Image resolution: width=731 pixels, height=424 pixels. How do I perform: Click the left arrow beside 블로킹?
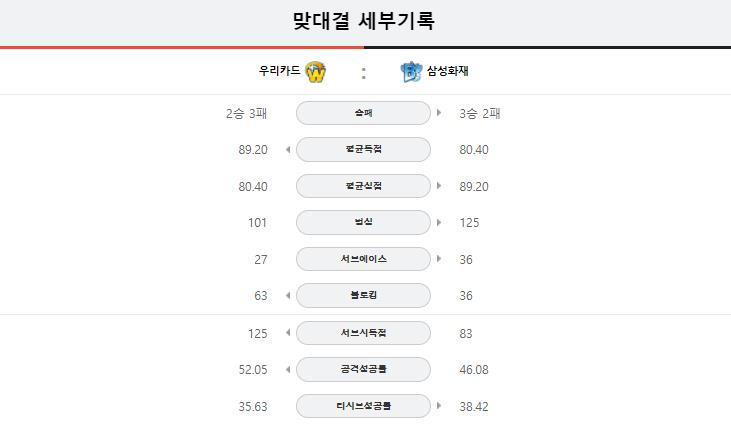coord(288,295)
